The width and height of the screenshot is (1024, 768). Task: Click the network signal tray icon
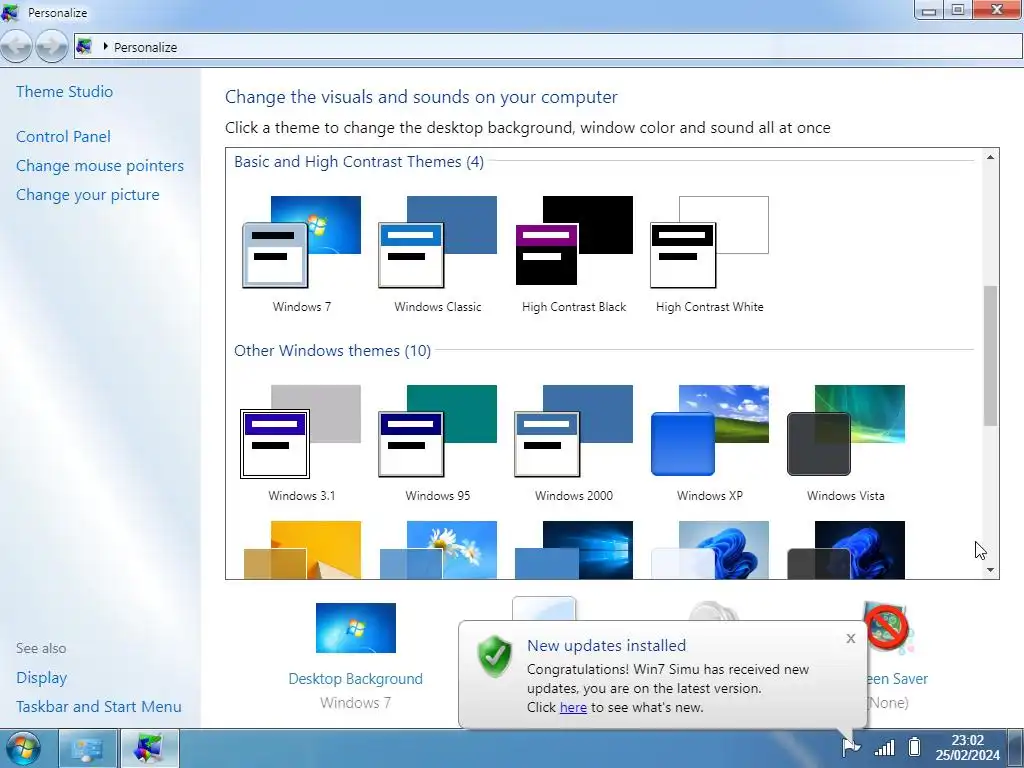click(x=884, y=747)
